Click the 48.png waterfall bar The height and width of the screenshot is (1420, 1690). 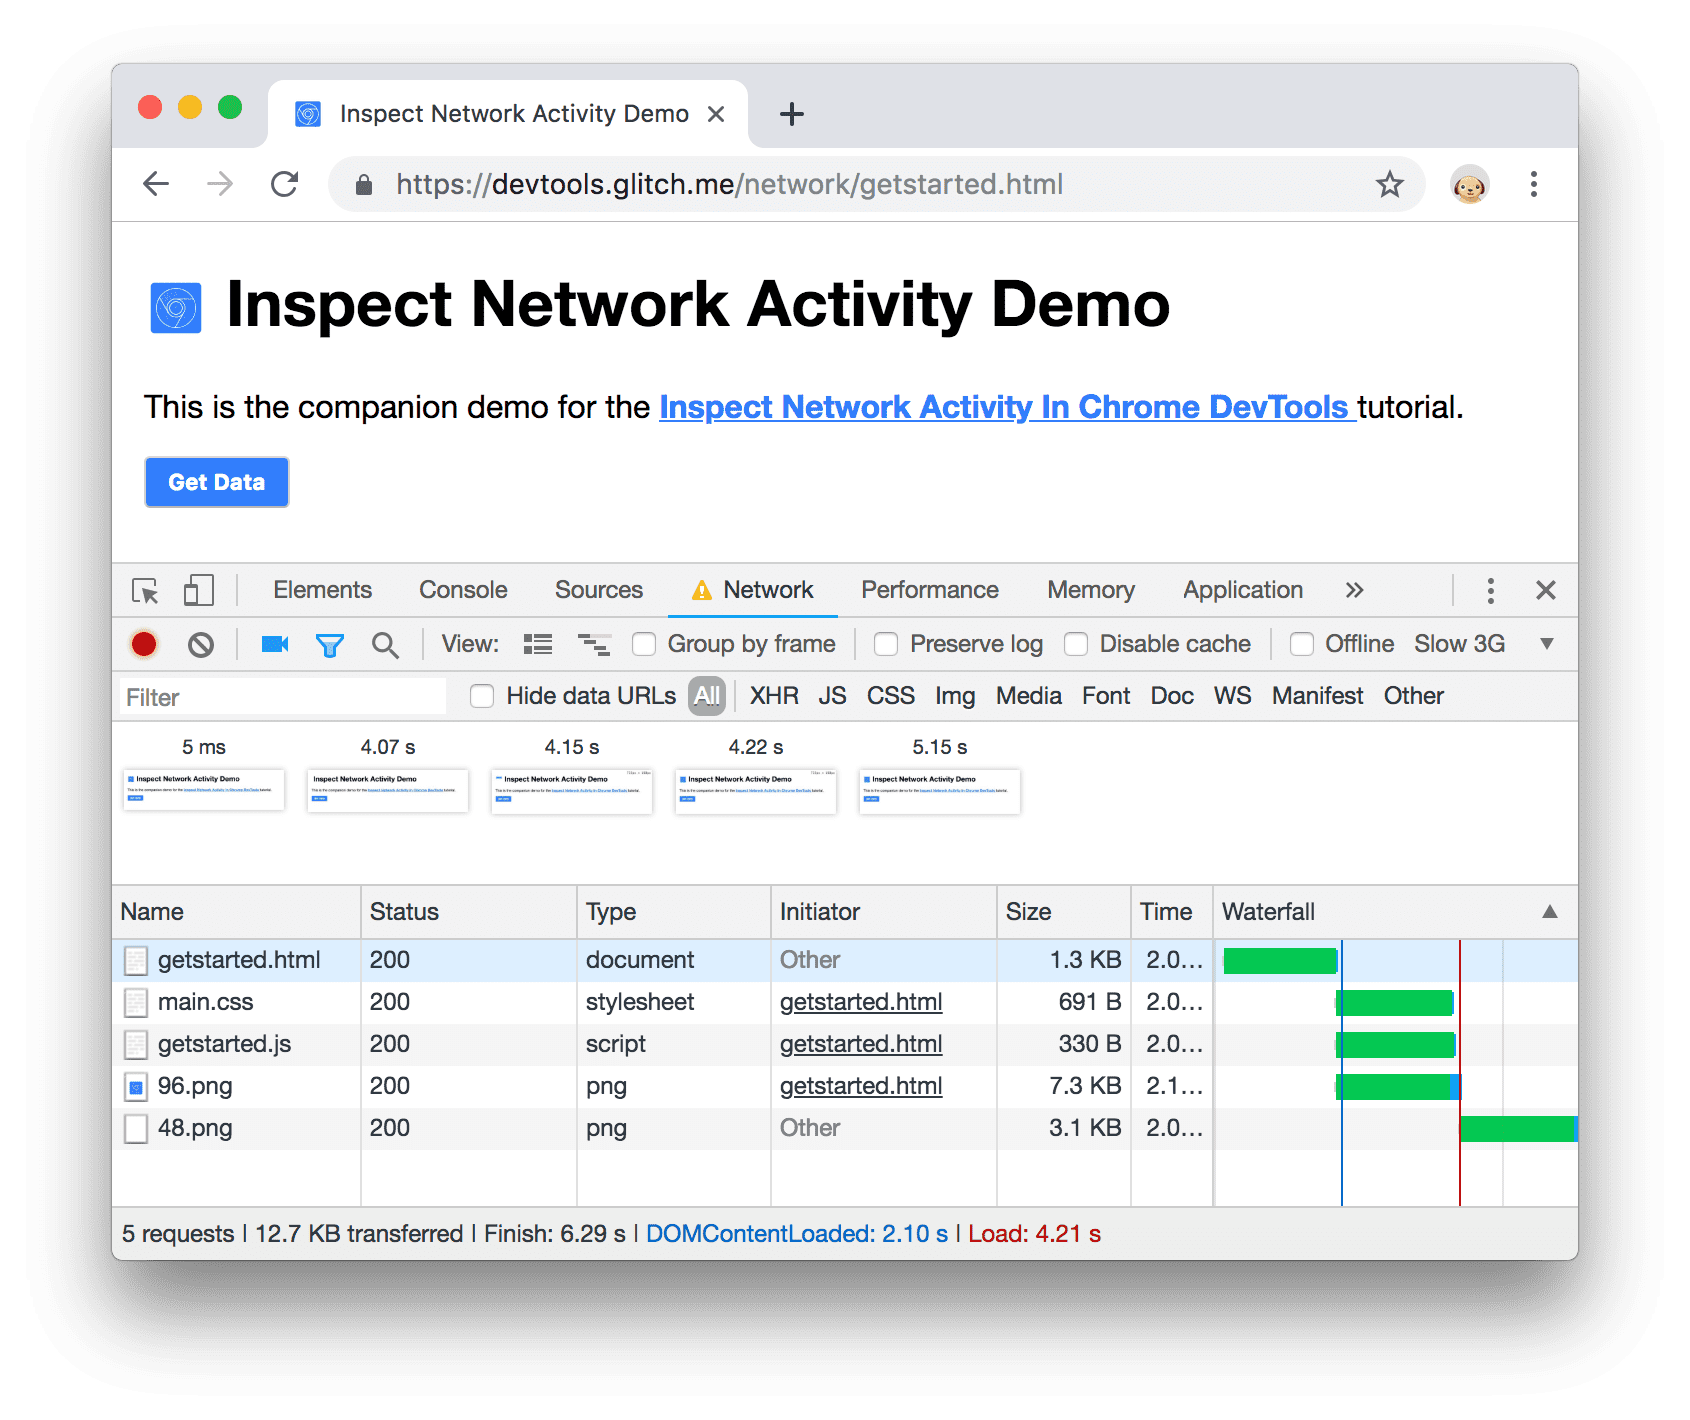pos(1519,1129)
